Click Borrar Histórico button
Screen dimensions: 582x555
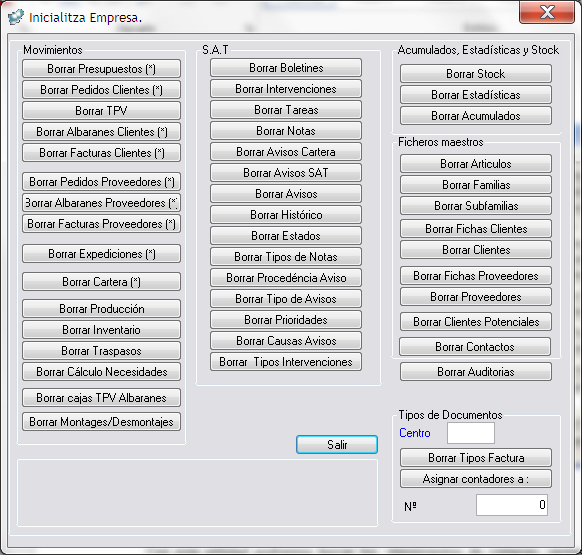286,215
